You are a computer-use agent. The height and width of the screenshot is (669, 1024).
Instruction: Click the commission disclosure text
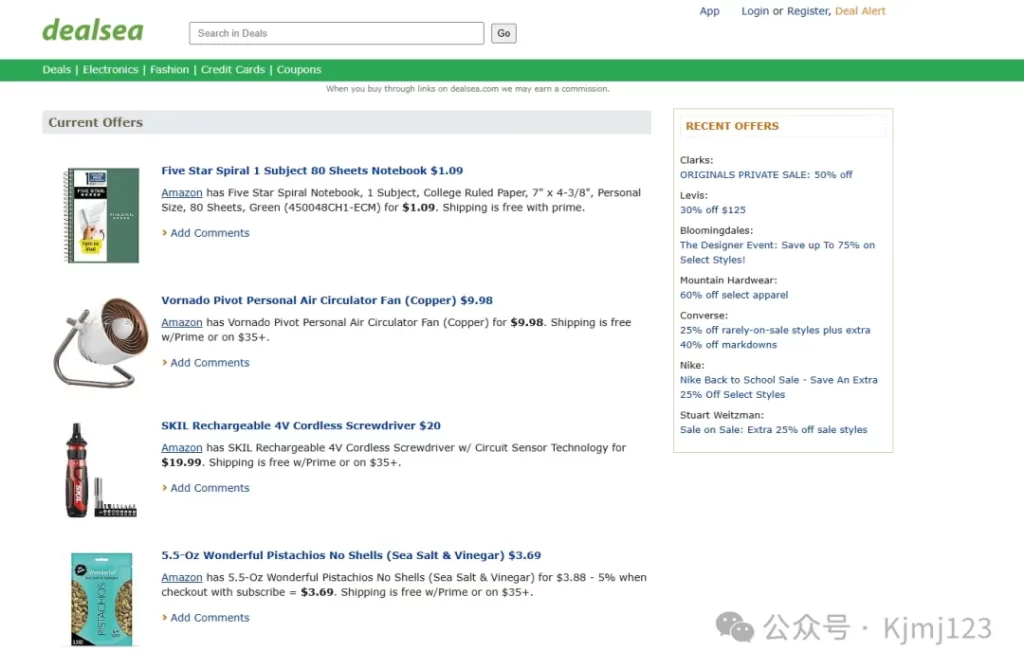(x=468, y=89)
